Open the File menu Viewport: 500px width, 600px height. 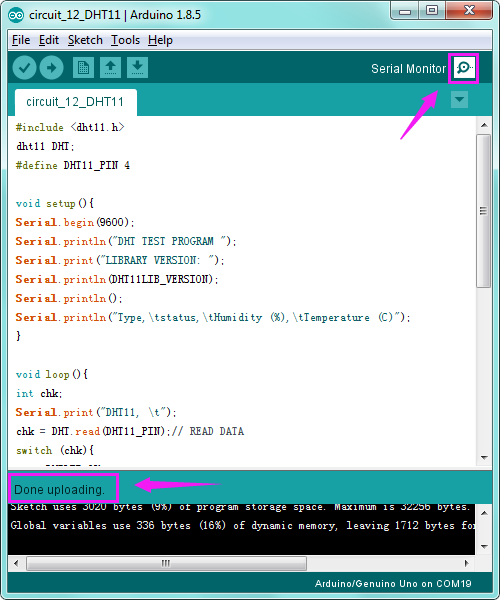tap(21, 40)
